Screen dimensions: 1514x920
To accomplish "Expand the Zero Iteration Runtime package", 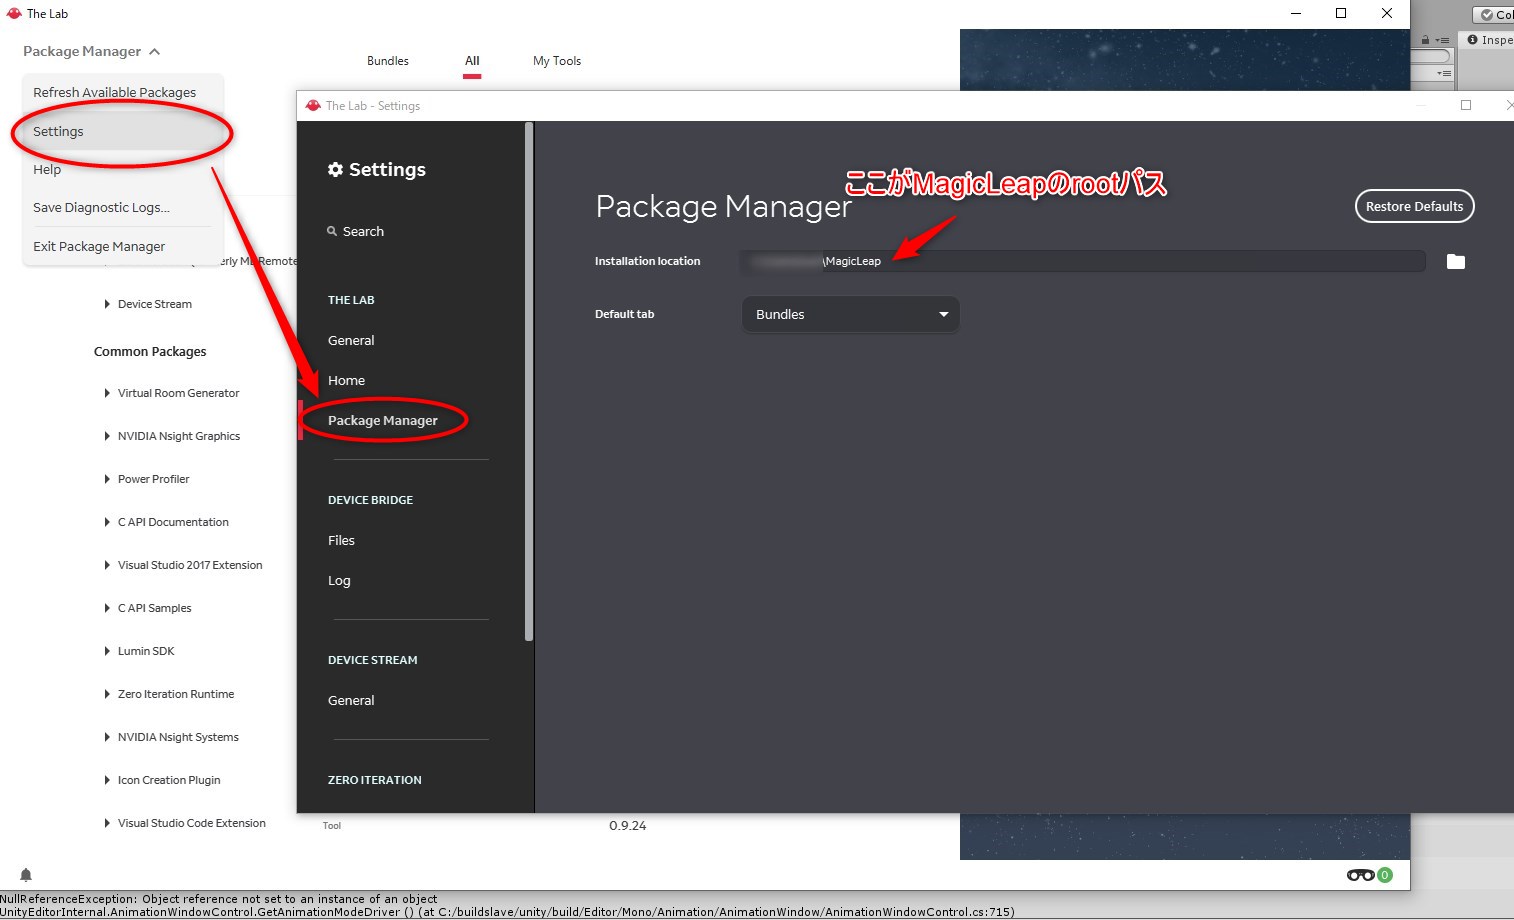I will point(107,694).
